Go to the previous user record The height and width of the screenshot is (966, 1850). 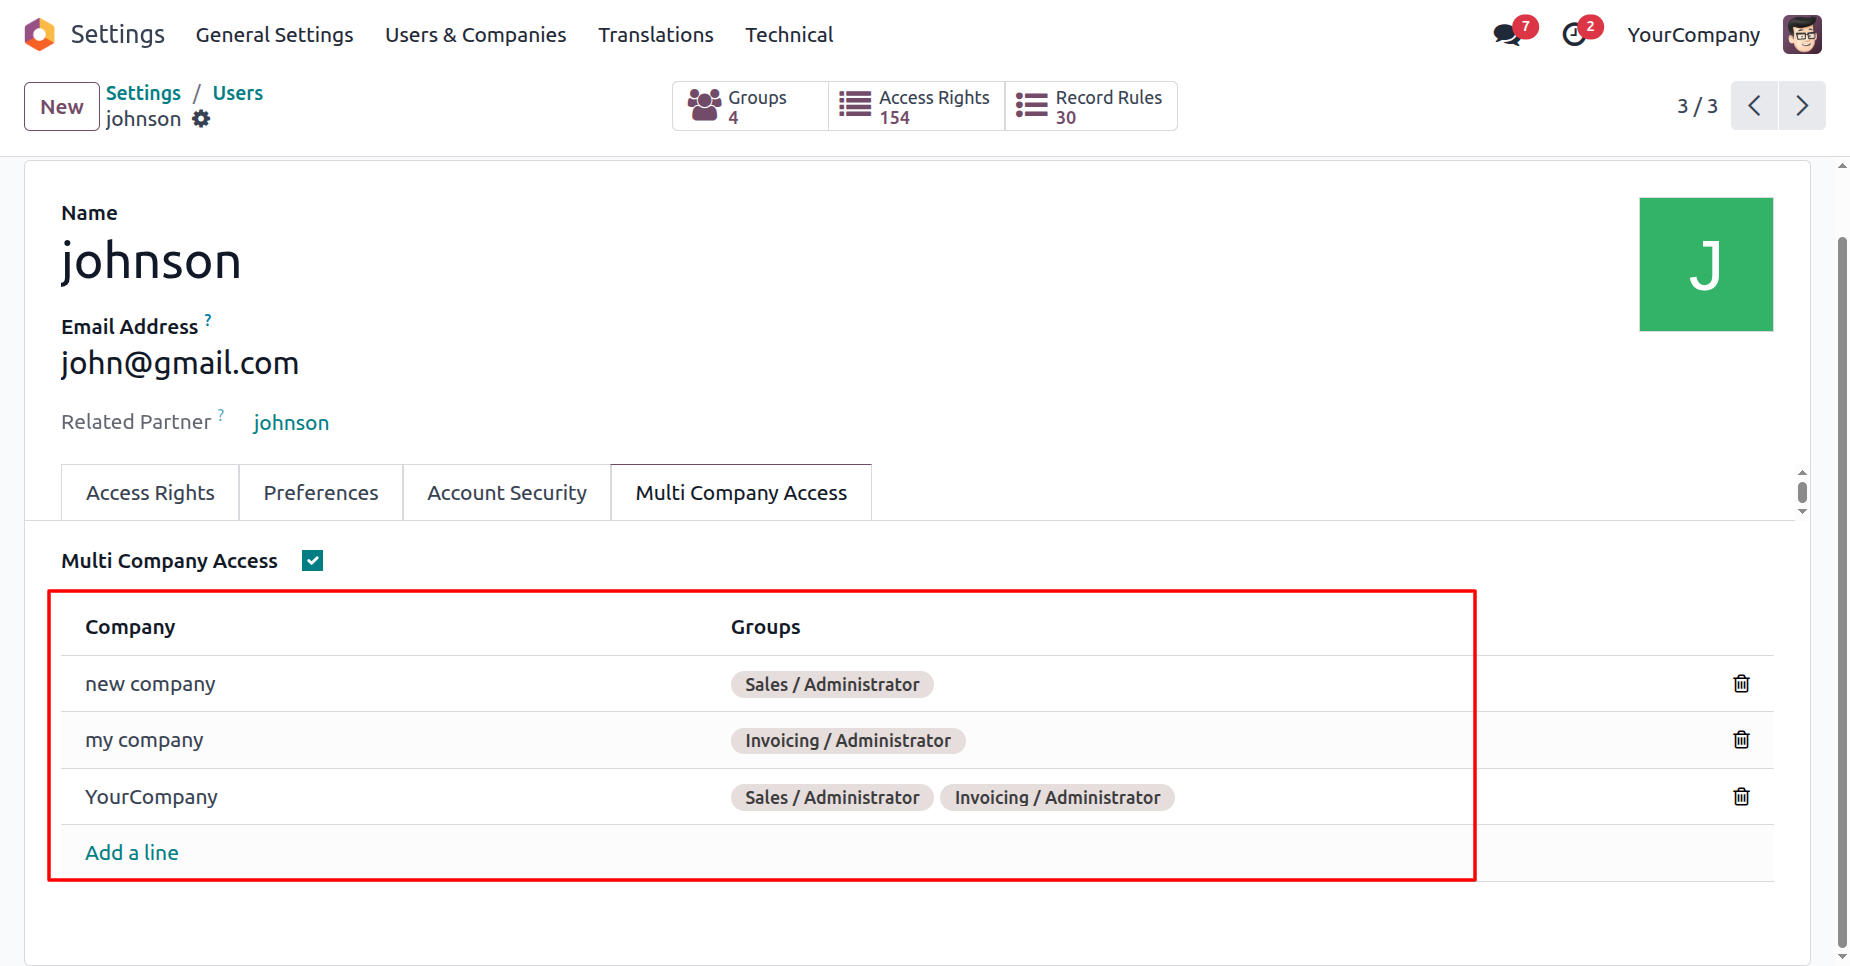pos(1754,106)
